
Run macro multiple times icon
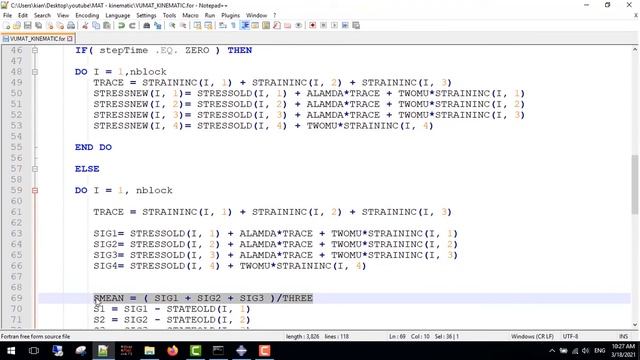pyautogui.click(x=345, y=25)
